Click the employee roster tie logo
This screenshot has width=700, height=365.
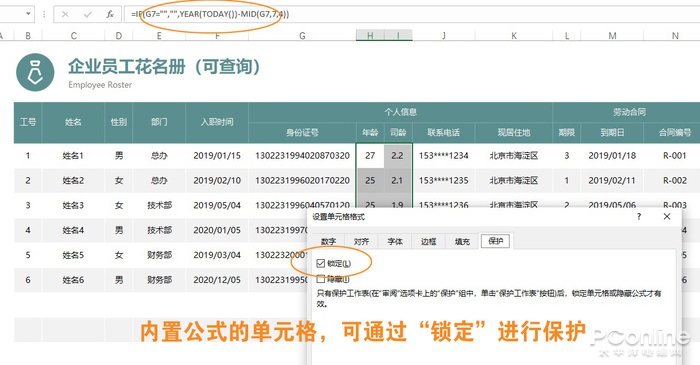[35, 72]
